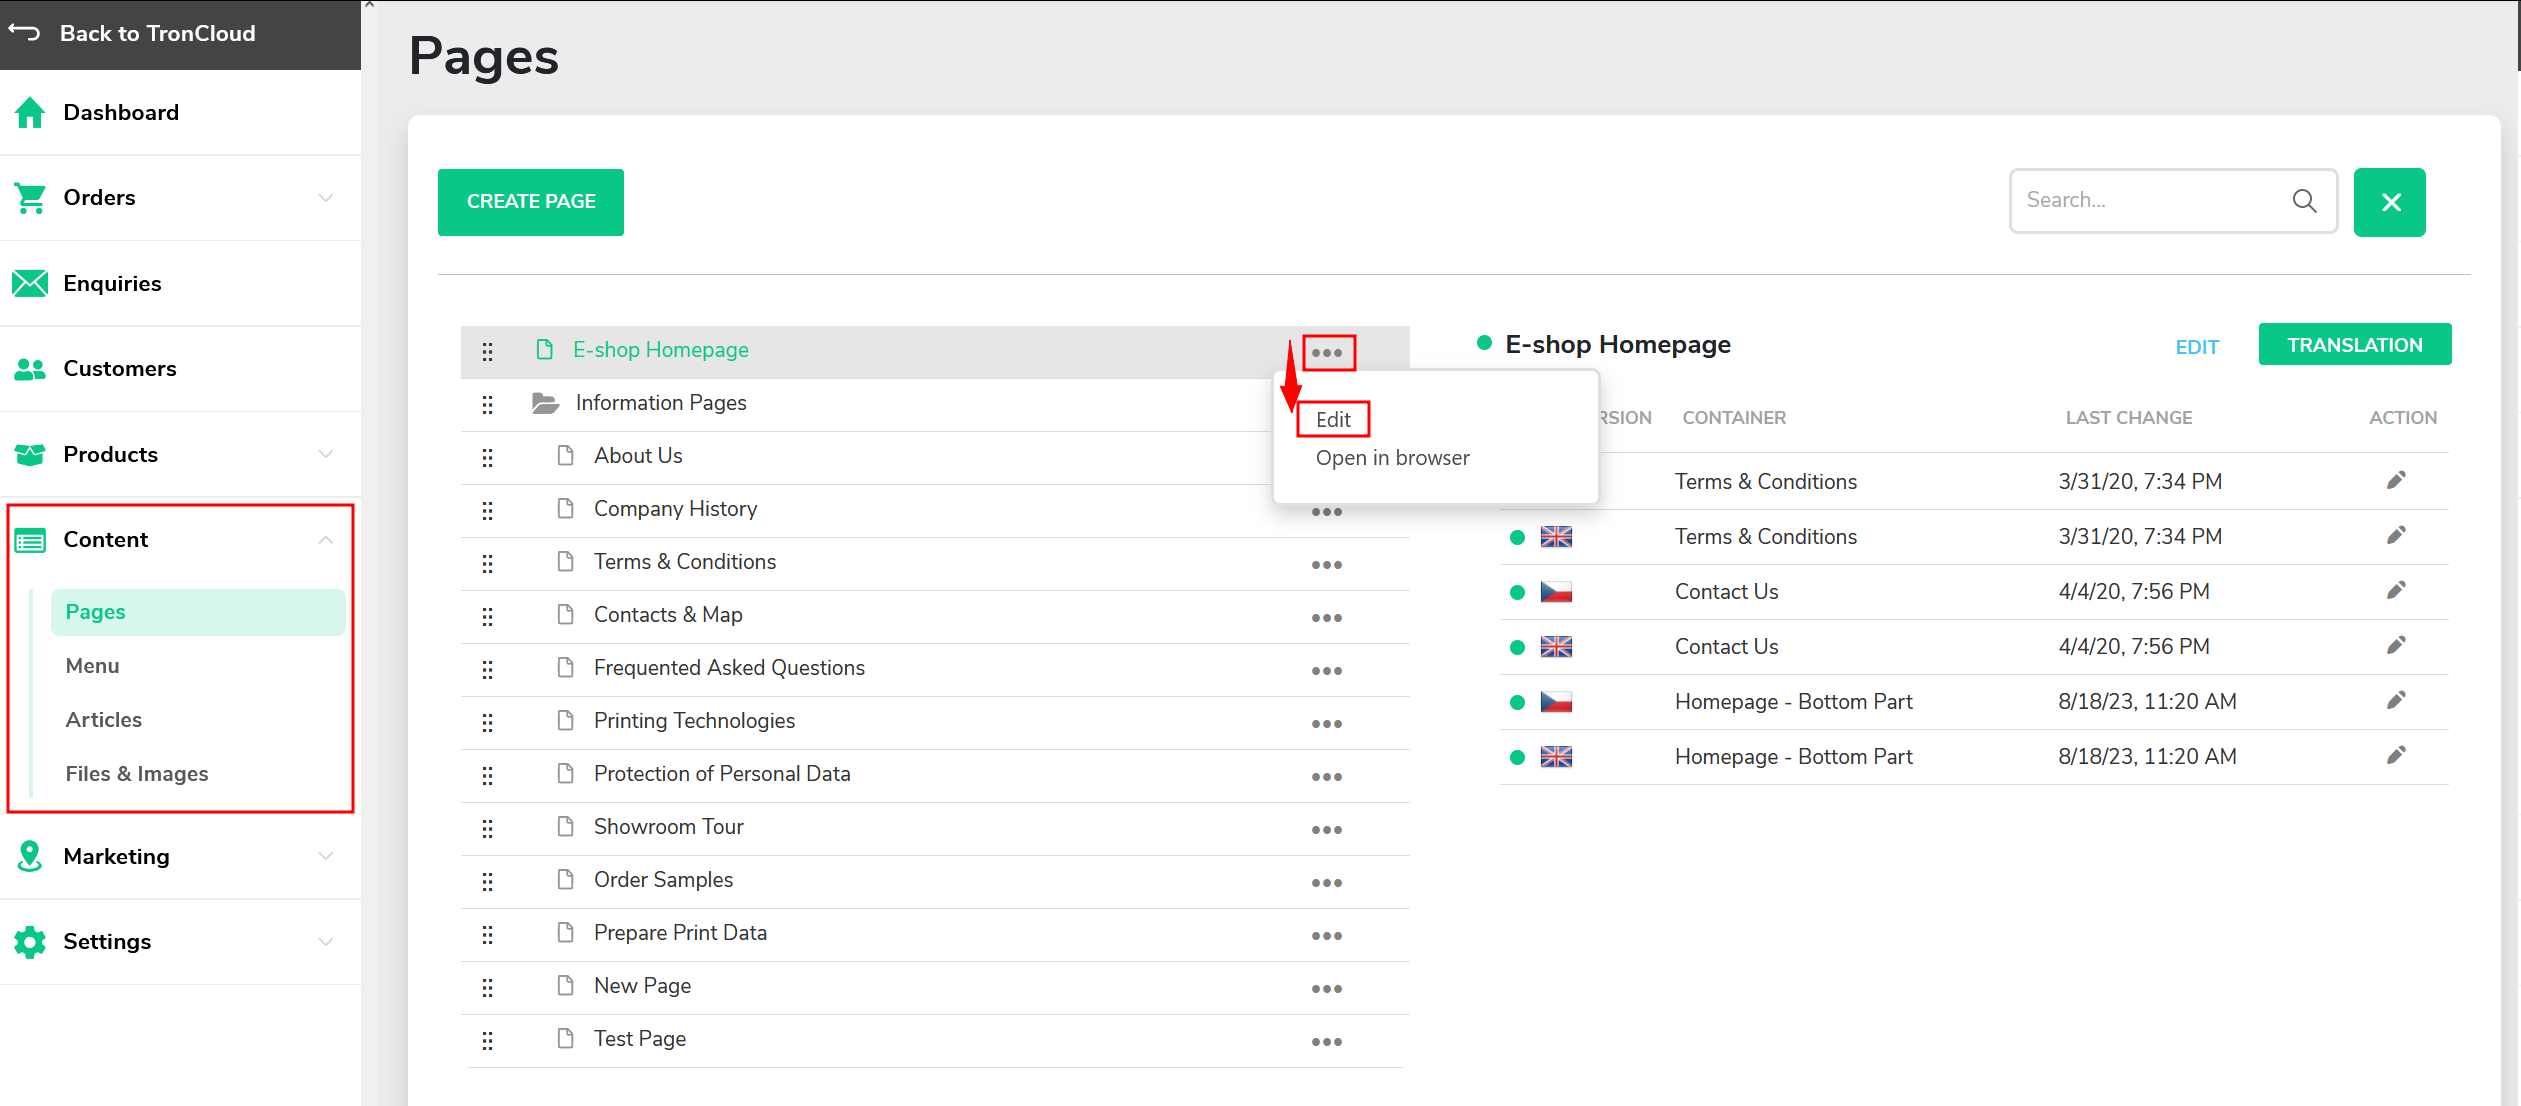Select Articles in Content submenu
2521x1106 pixels.
(104, 720)
